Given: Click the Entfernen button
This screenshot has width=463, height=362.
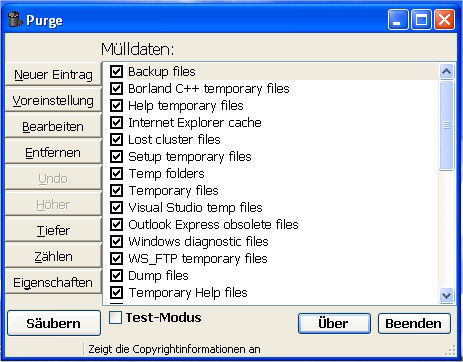Looking at the screenshot, I should [x=53, y=152].
